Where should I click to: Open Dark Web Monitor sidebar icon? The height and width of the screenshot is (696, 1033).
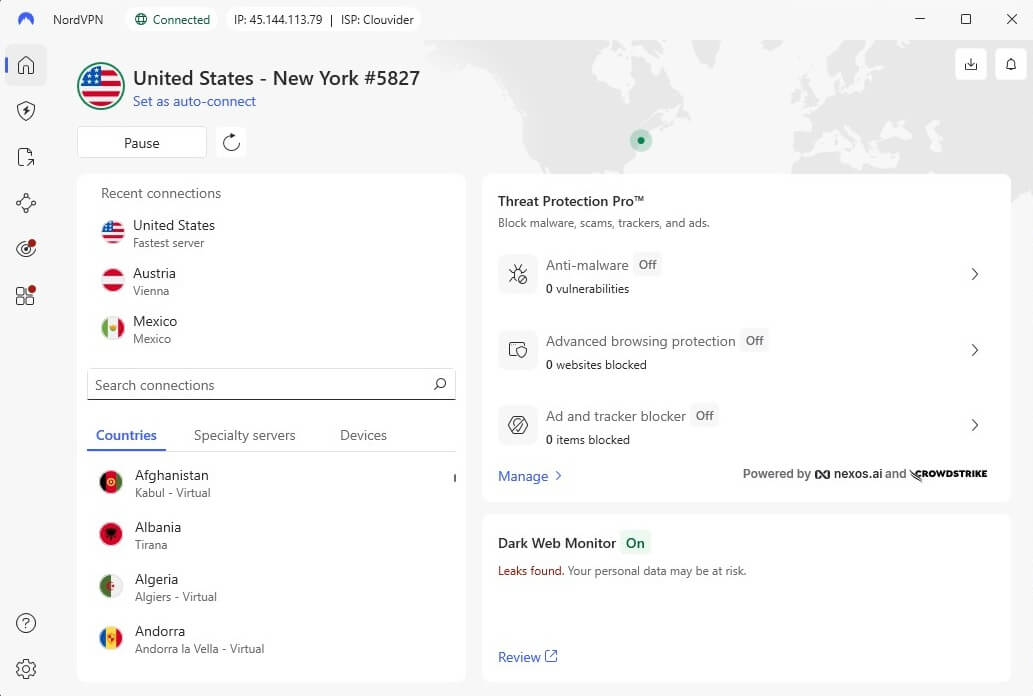(25, 248)
